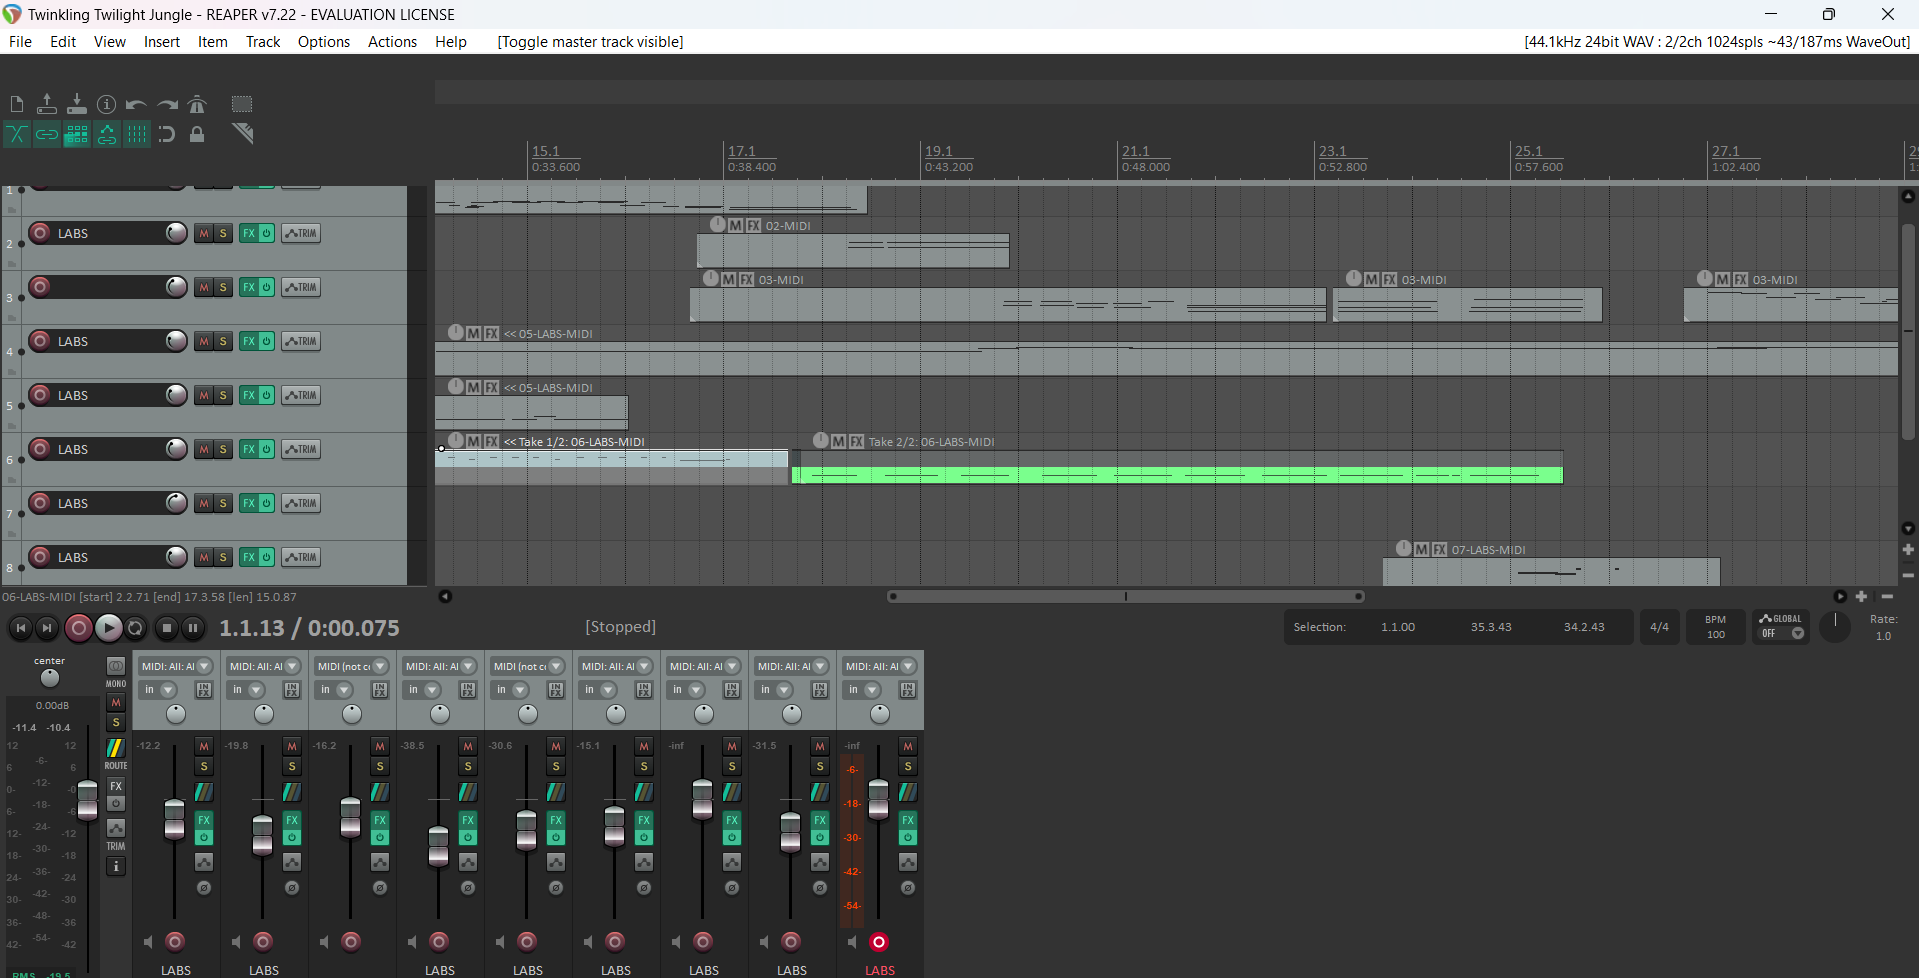Click phase invert icon on the -19.8 strip
The image size is (1919, 978).
[292, 888]
